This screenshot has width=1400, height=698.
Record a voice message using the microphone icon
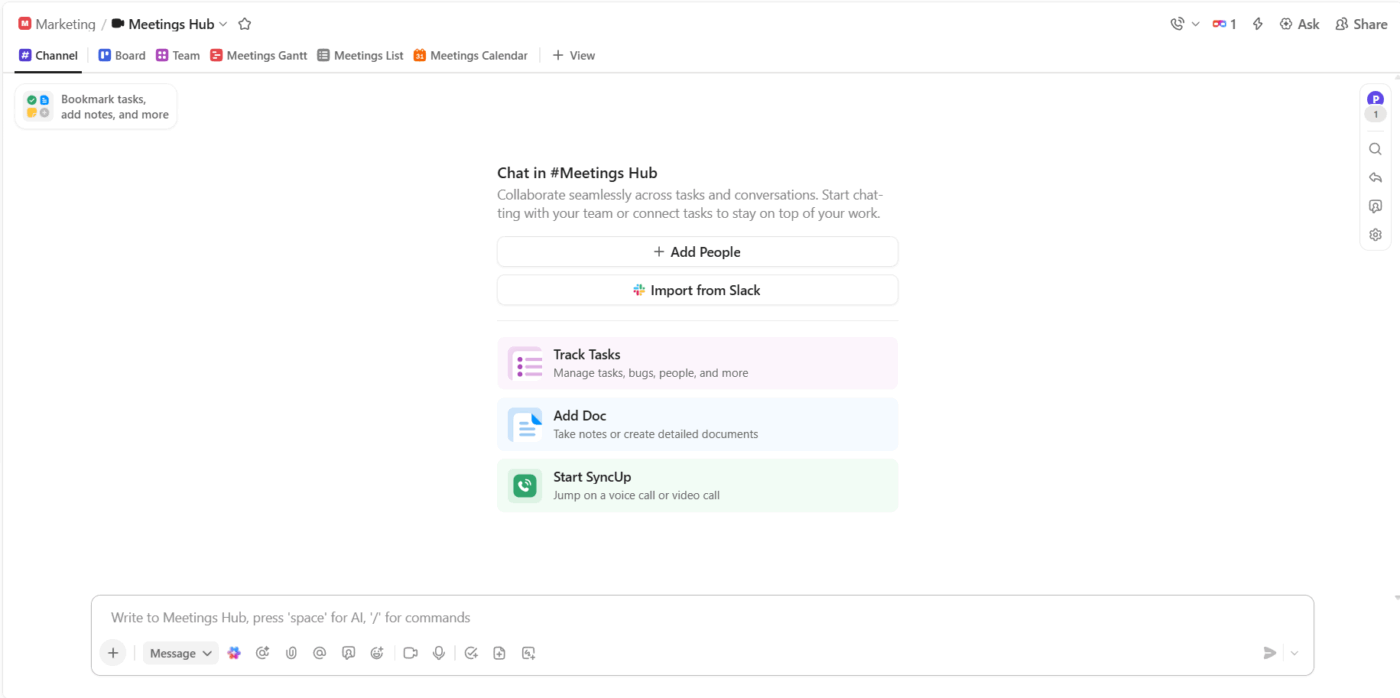438,652
